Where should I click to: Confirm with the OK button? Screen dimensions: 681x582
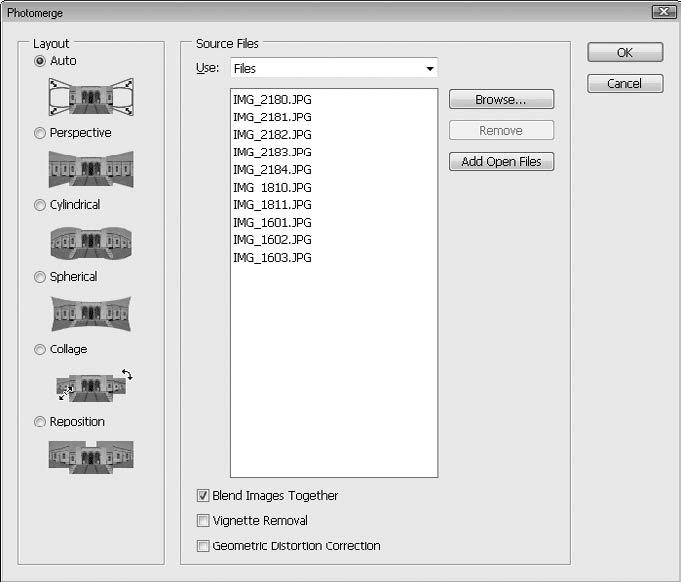point(625,53)
